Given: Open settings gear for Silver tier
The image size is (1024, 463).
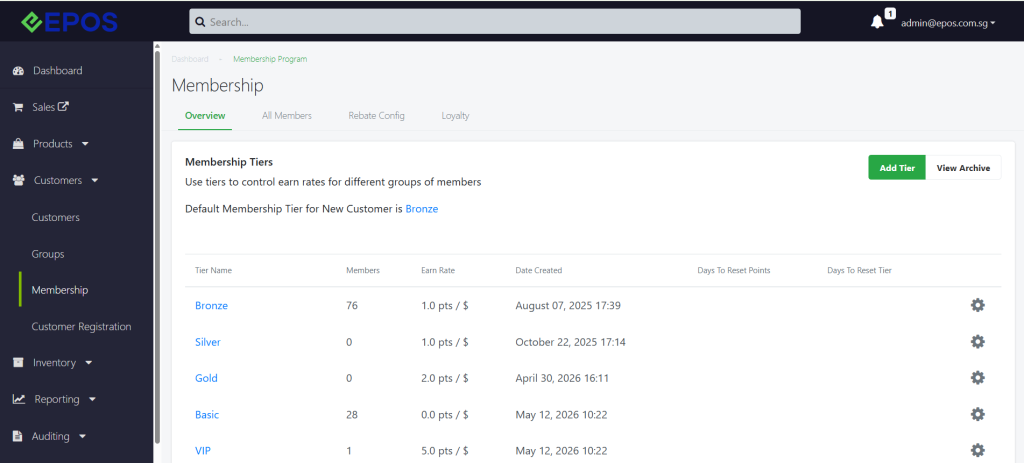Looking at the screenshot, I should coord(977,342).
